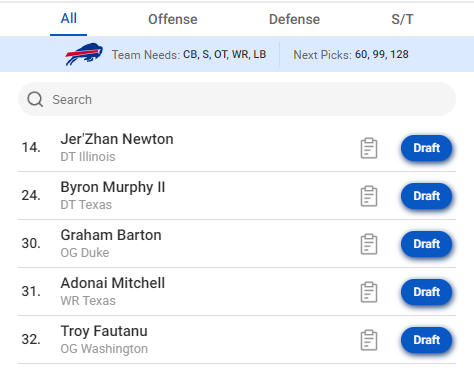Switch to the S/T tab
The image size is (474, 368).
coord(402,19)
